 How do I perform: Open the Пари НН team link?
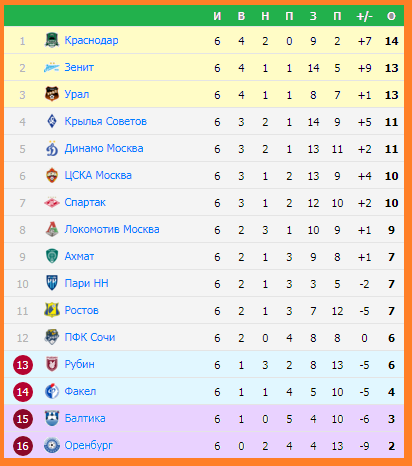[x=86, y=283]
